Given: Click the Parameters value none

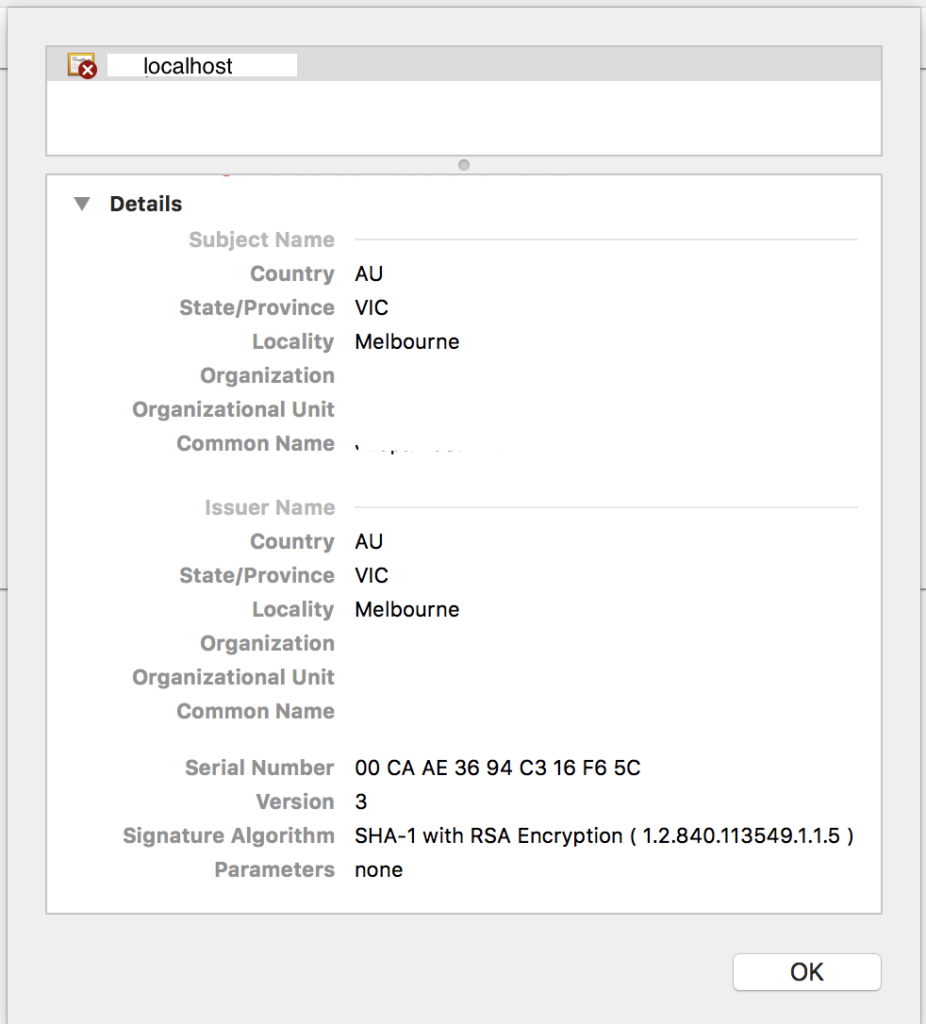Looking at the screenshot, I should (378, 869).
